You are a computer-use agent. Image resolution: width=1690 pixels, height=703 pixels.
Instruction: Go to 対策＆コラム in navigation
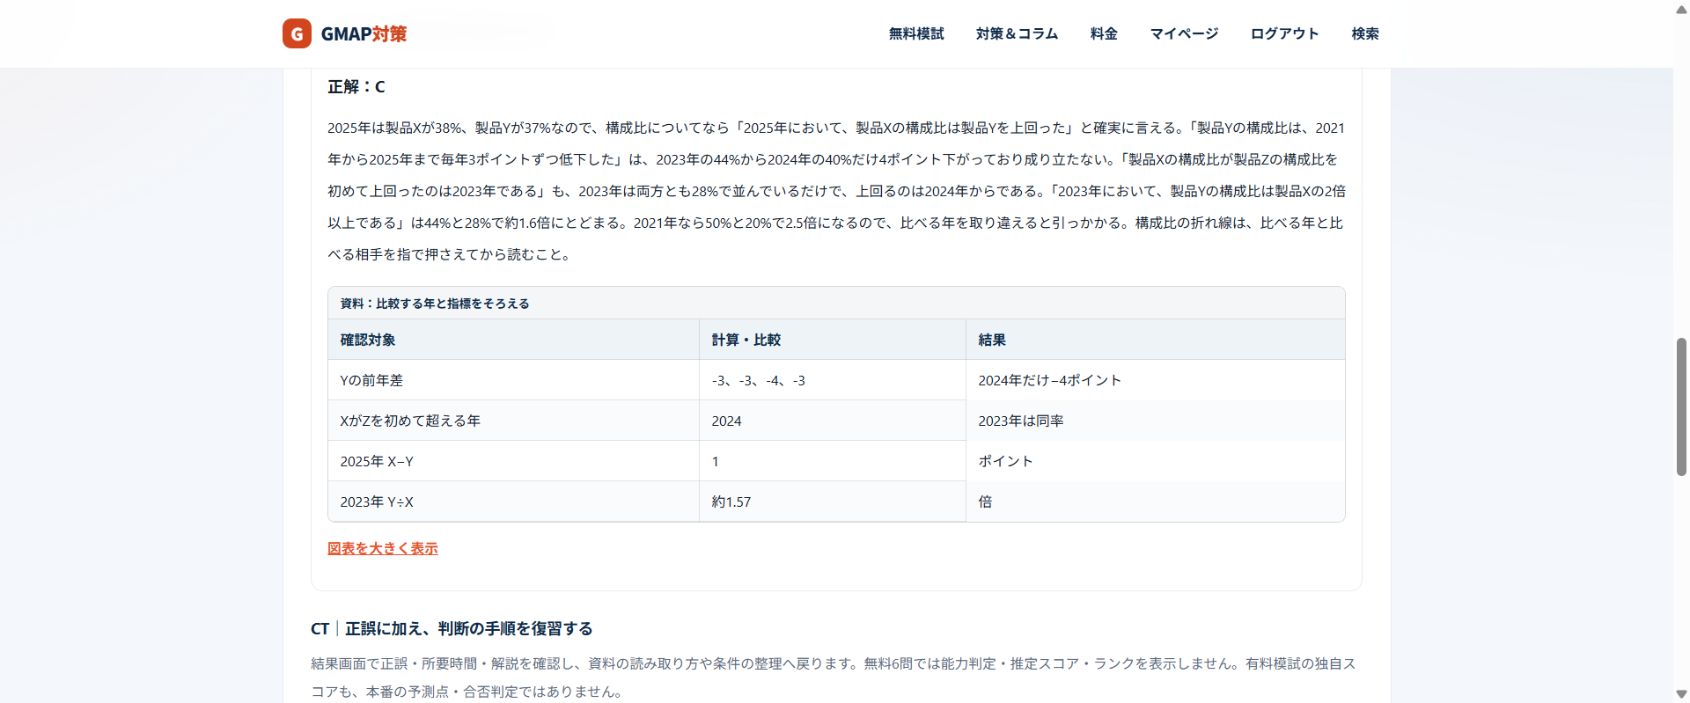1017,34
